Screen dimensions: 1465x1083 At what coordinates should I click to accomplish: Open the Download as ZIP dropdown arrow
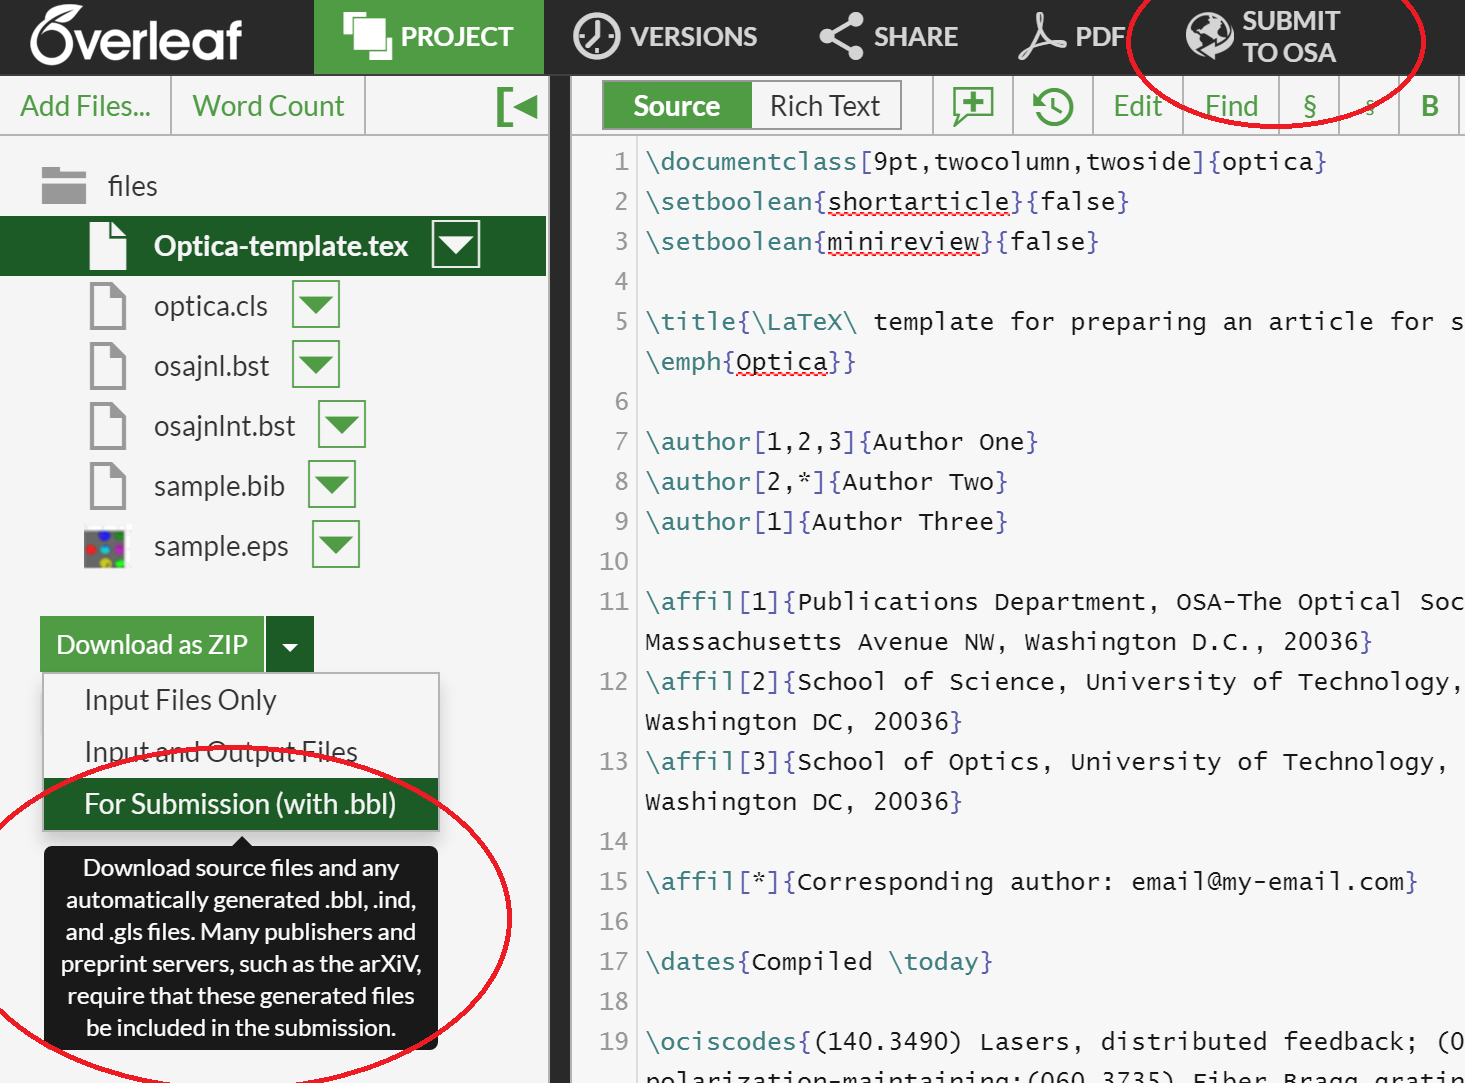tap(289, 644)
